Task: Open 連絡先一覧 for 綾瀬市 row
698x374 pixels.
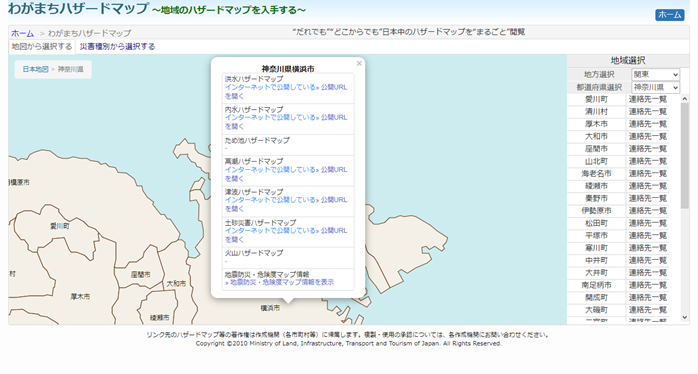Action: pyautogui.click(x=648, y=186)
